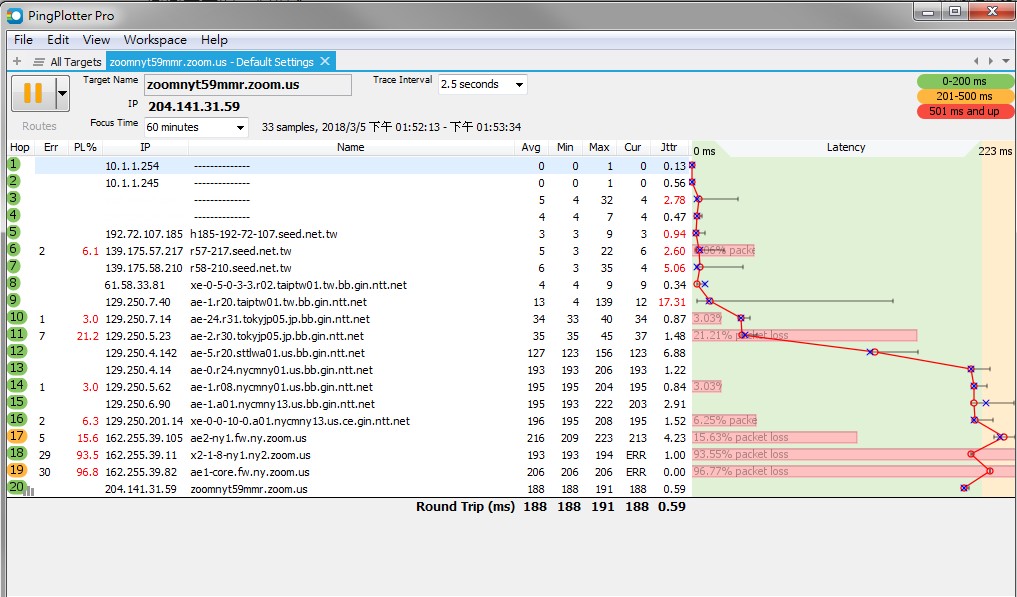Expand the Trace Interval dropdown

pos(519,85)
